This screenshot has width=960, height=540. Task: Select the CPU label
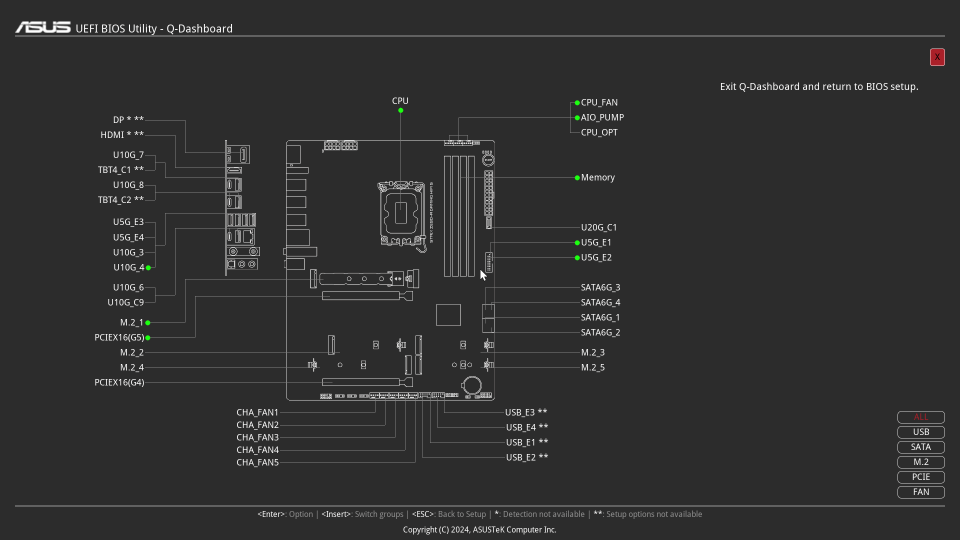point(400,101)
